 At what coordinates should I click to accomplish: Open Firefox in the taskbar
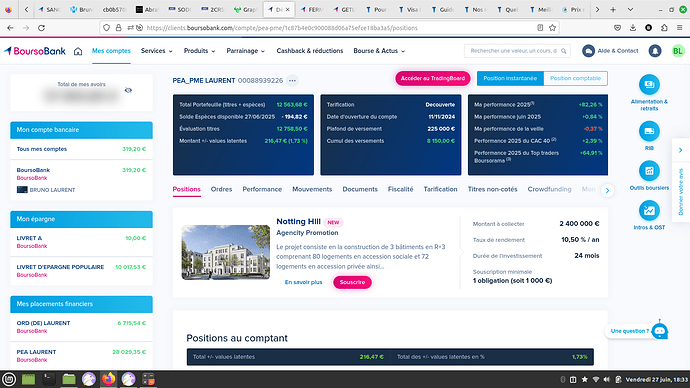coord(108,379)
